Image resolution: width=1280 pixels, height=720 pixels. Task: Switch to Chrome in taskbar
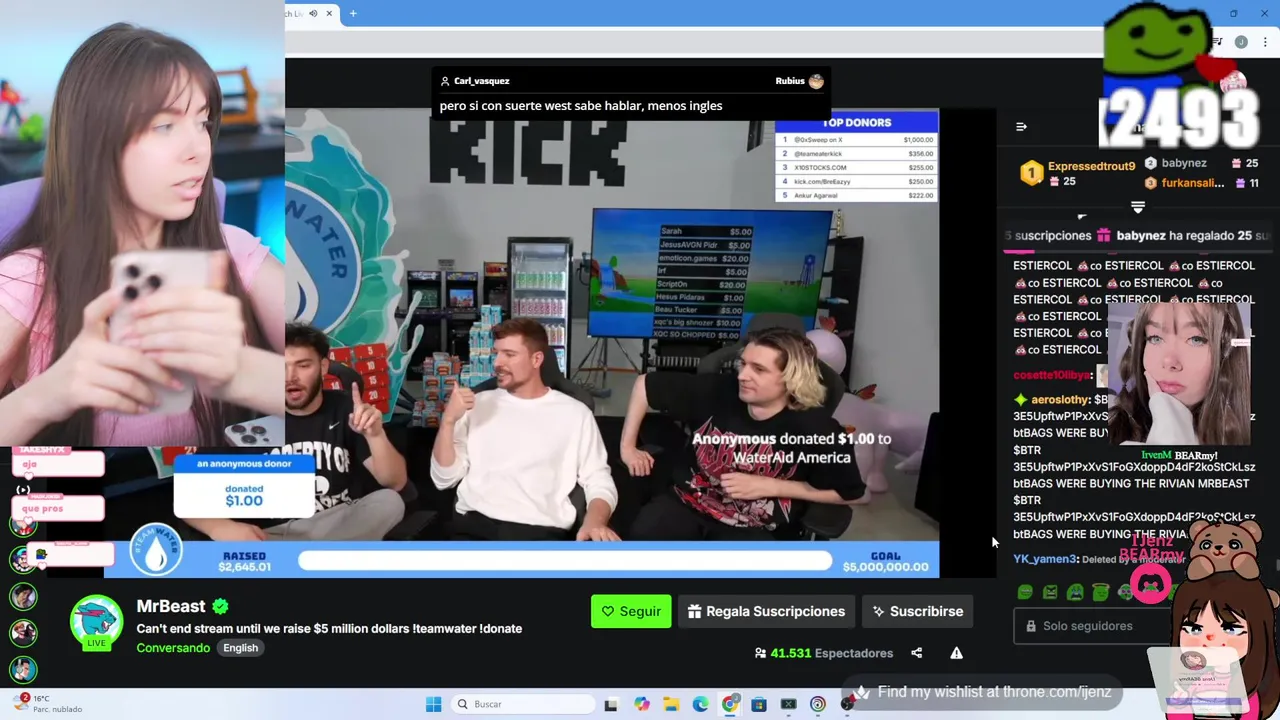coord(730,704)
